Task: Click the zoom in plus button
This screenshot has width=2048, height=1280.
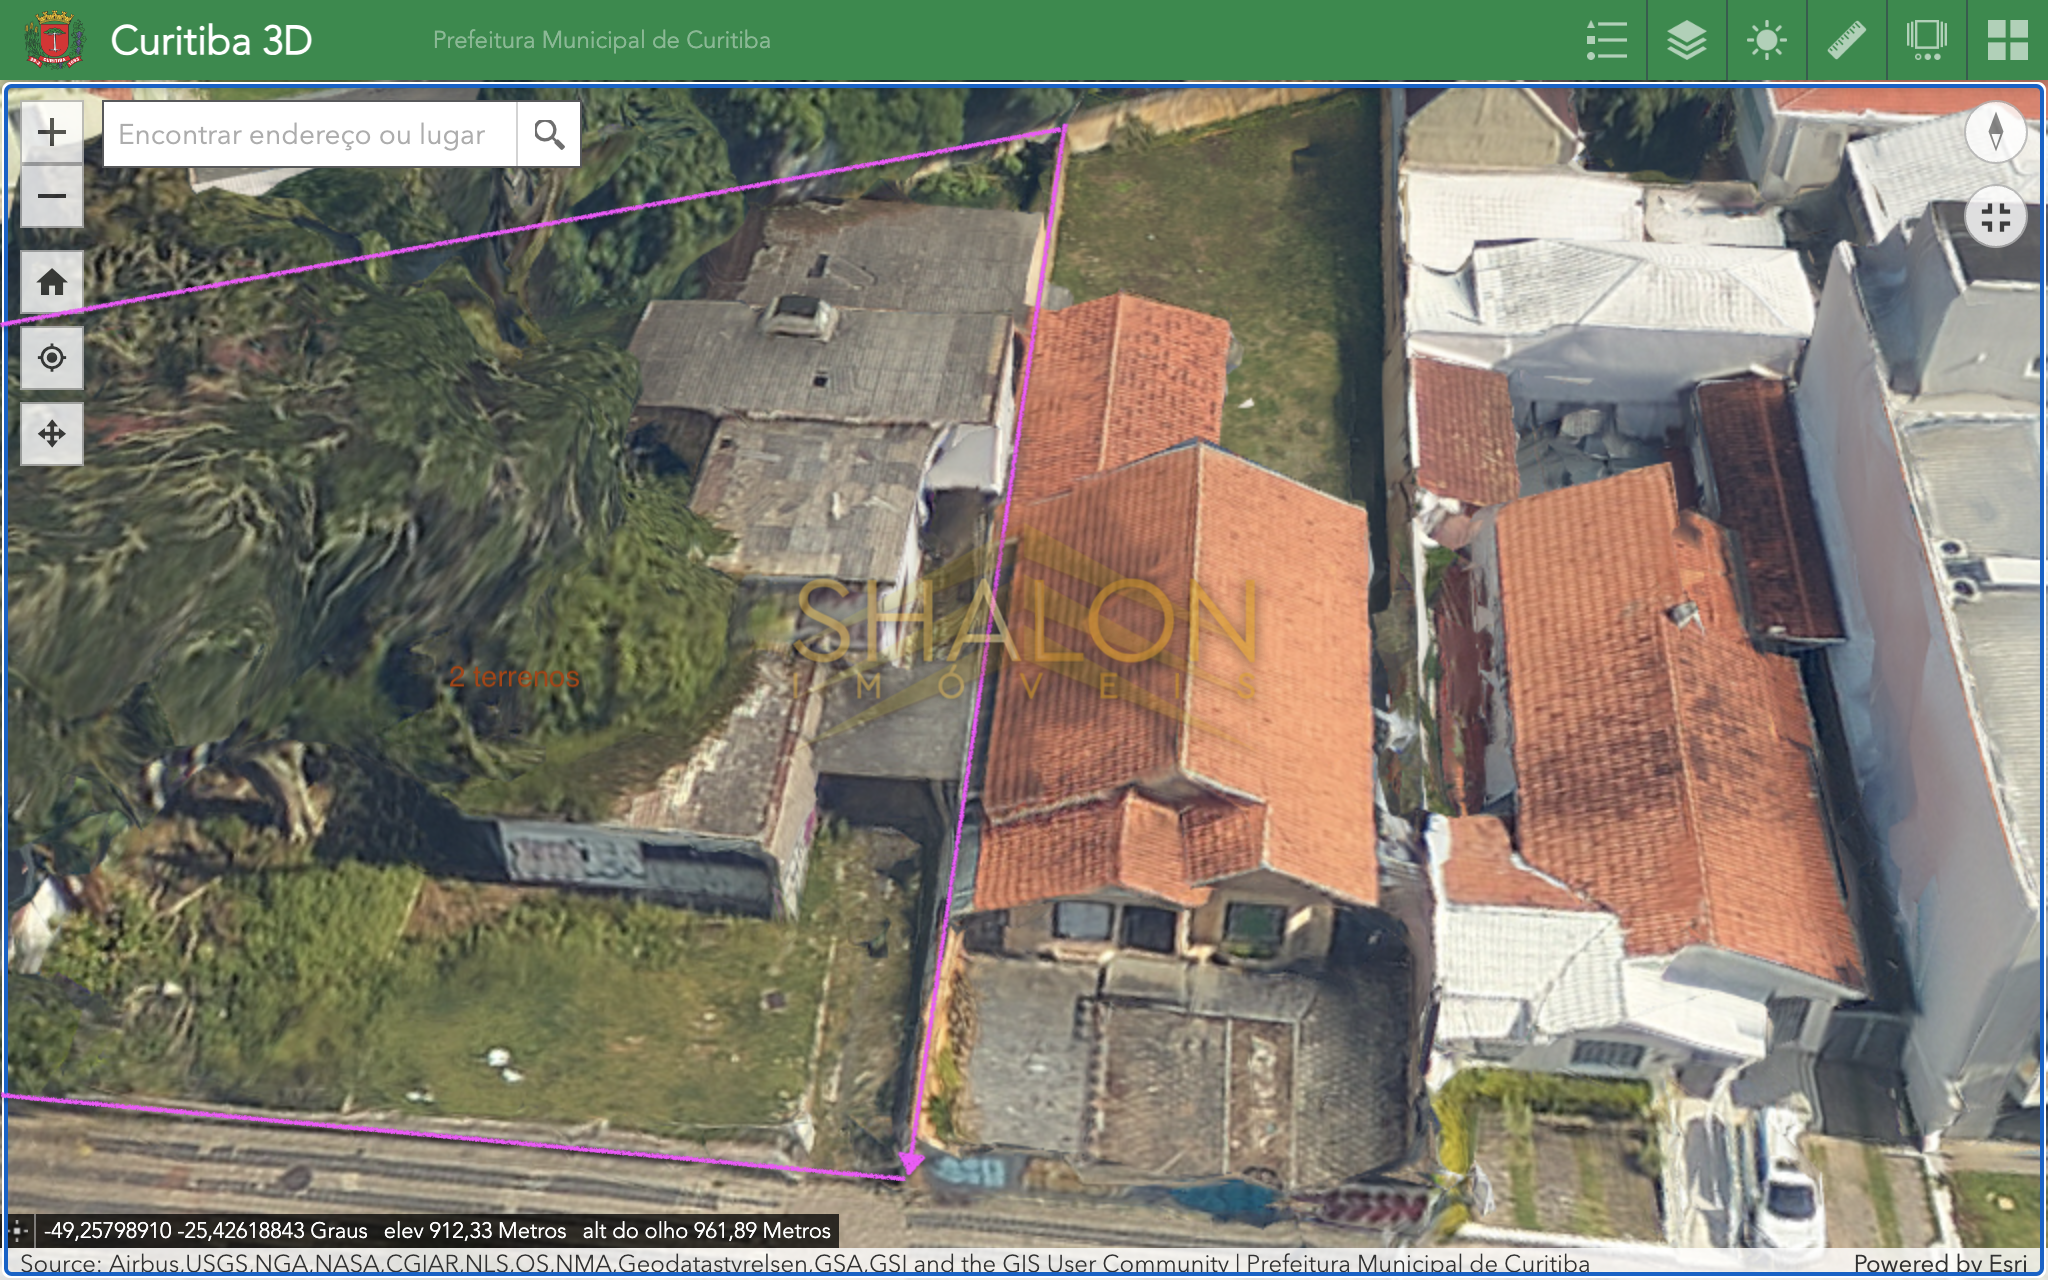Action: tap(52, 133)
